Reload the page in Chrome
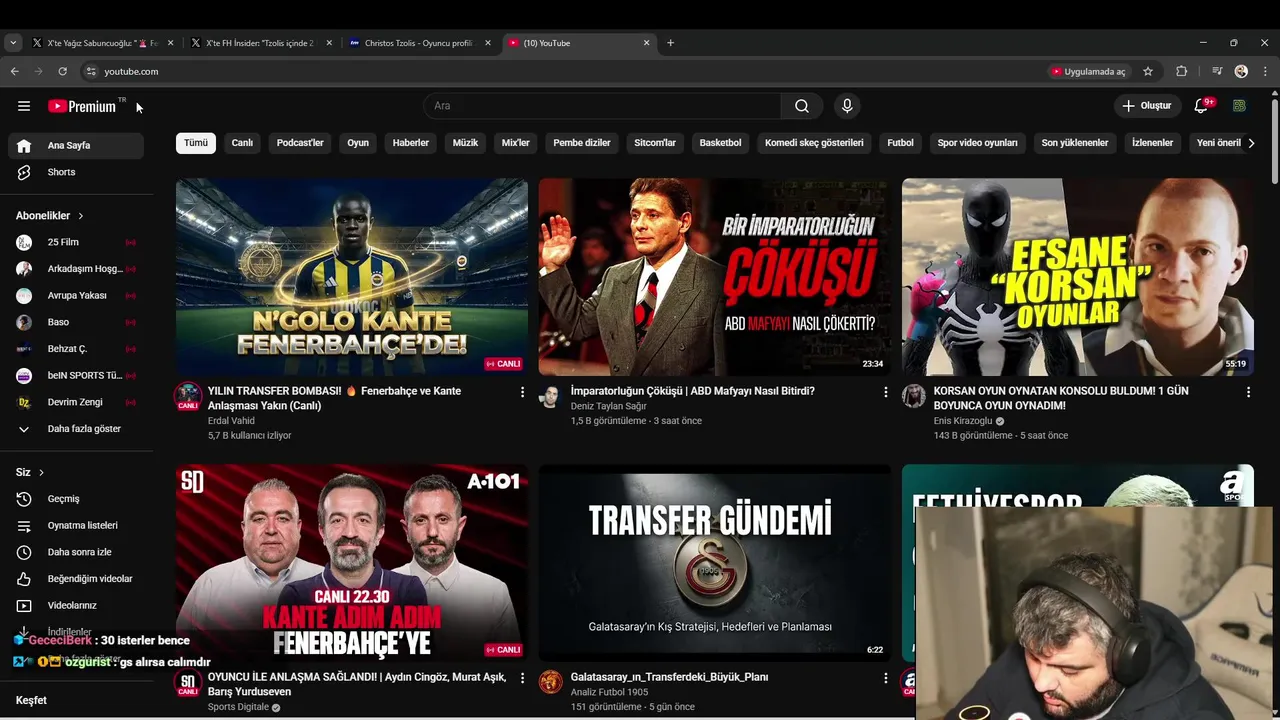The width and height of the screenshot is (1280, 720). (62, 71)
